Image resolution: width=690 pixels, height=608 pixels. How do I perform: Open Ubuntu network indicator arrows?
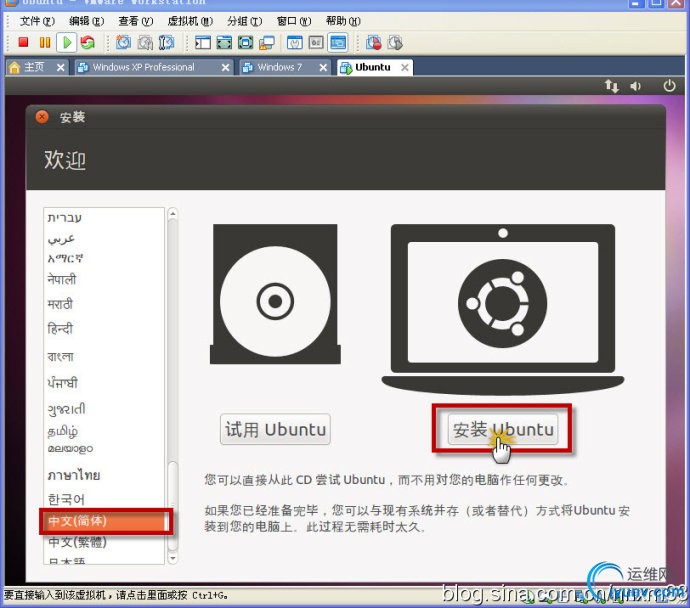[612, 86]
